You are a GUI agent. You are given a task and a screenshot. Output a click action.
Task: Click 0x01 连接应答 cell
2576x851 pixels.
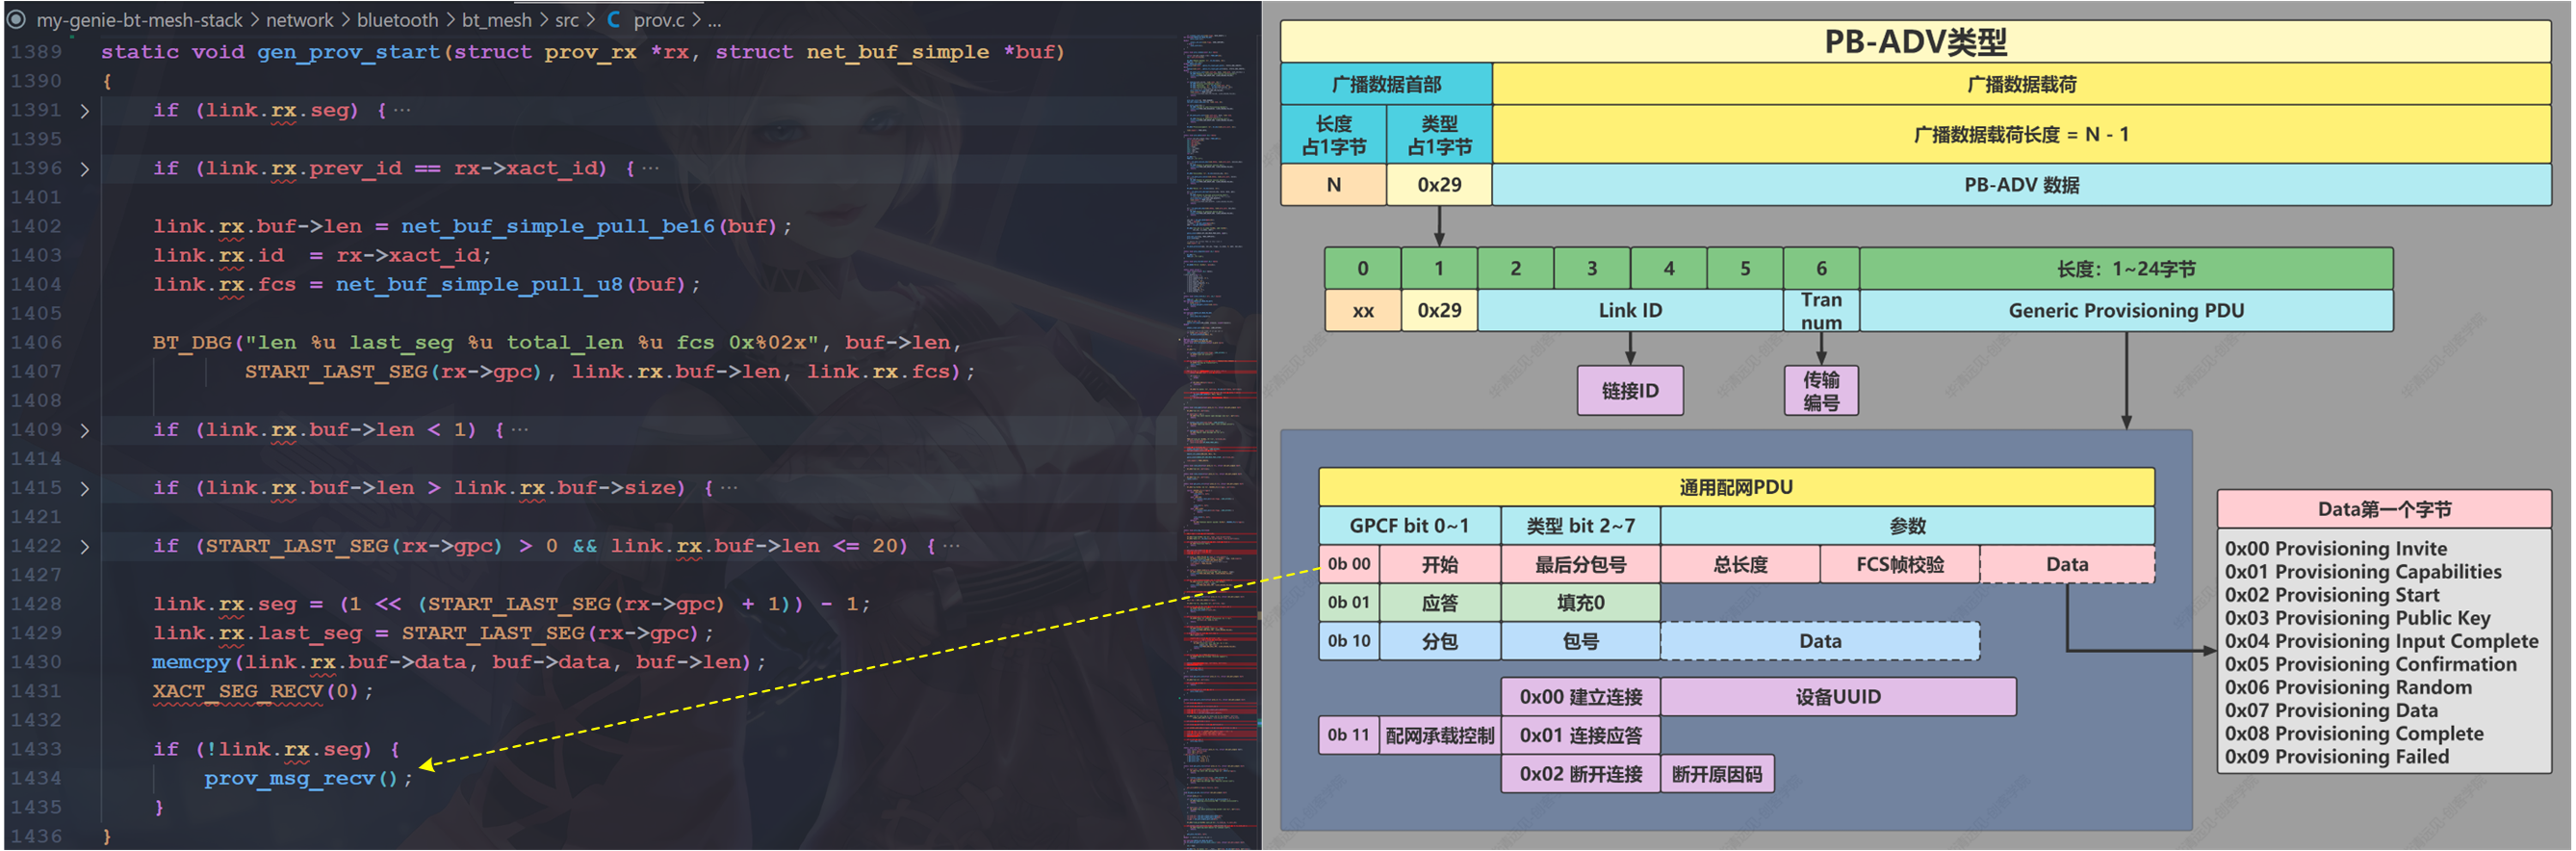pos(1580,736)
